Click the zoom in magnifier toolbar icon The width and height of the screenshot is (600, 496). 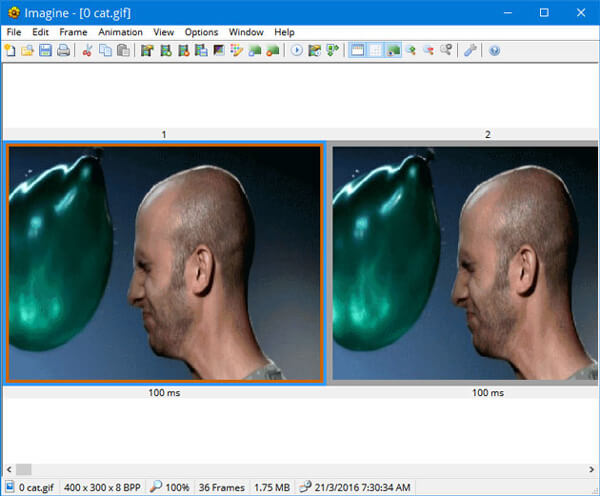tap(410, 50)
